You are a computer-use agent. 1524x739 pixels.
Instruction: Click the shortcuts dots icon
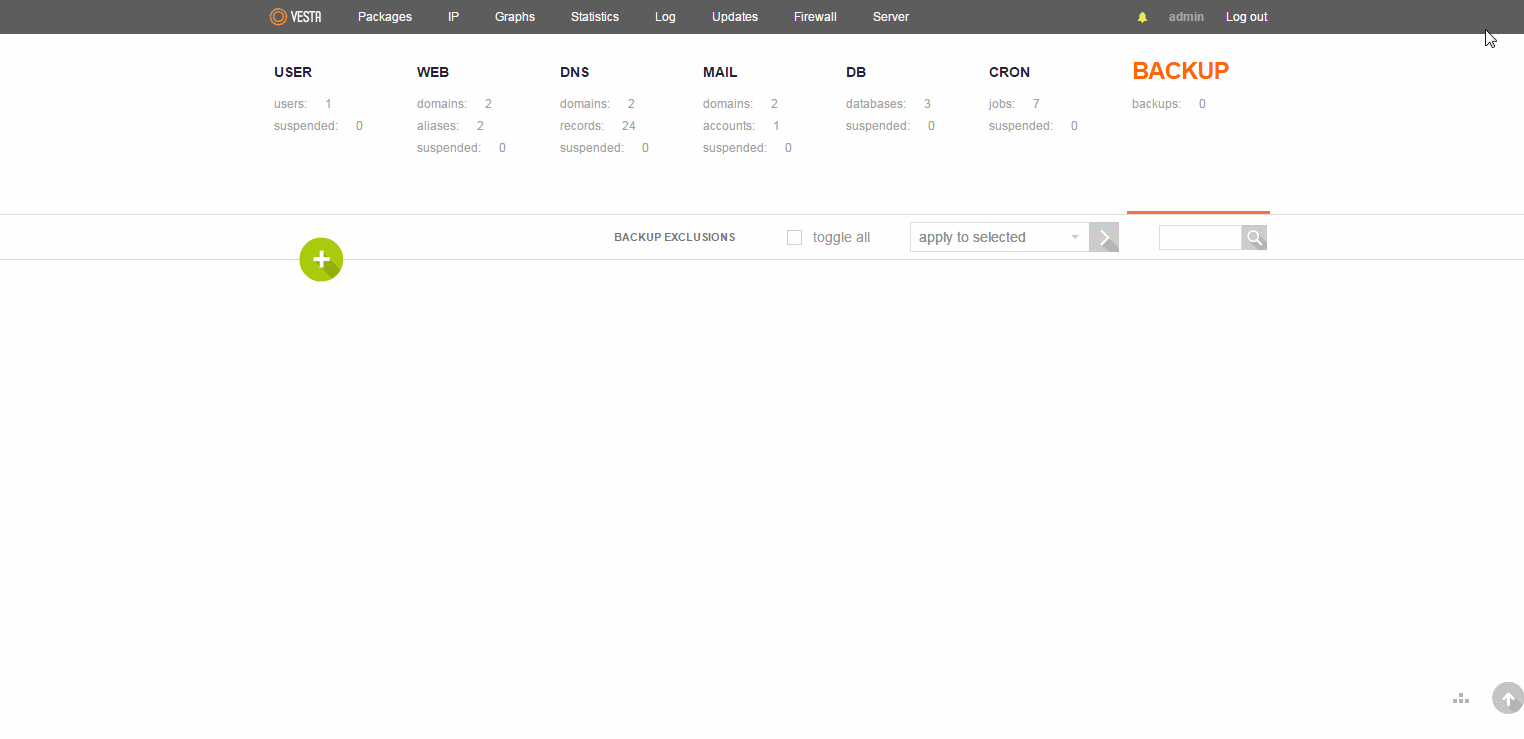click(1461, 698)
